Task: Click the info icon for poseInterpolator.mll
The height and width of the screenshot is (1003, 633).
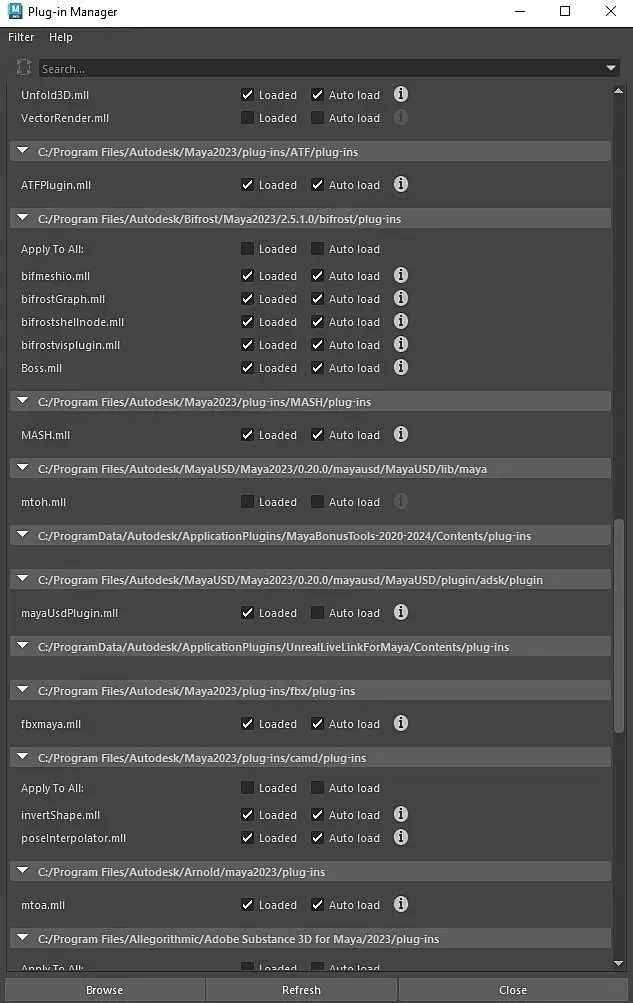Action: point(400,838)
